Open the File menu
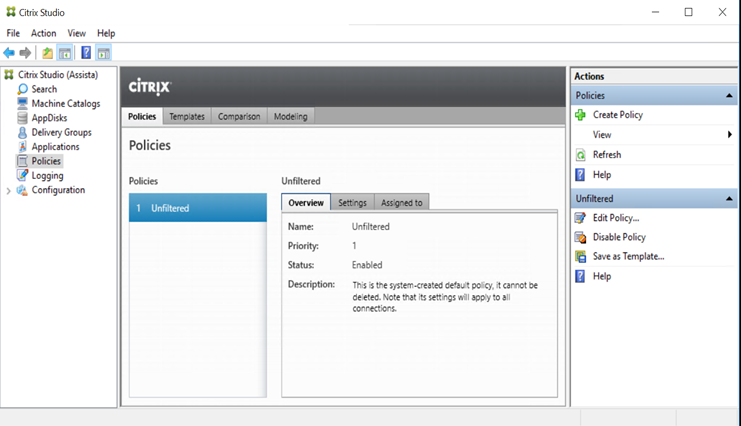741x426 pixels. pyautogui.click(x=13, y=33)
